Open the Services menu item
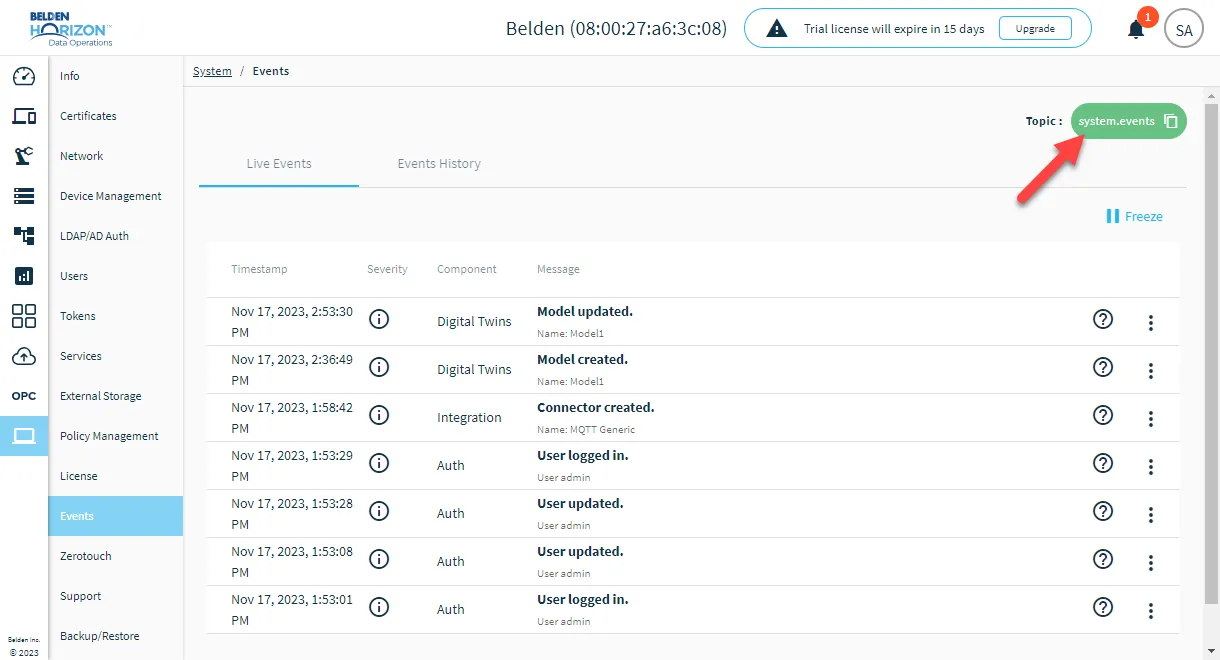This screenshot has width=1220, height=660. pyautogui.click(x=116, y=356)
